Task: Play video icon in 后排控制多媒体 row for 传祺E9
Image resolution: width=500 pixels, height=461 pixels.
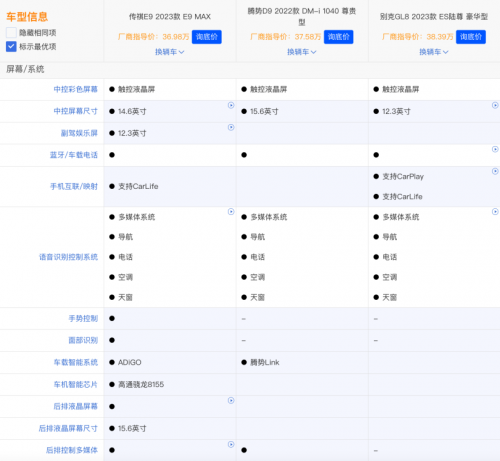Action: pos(231,444)
